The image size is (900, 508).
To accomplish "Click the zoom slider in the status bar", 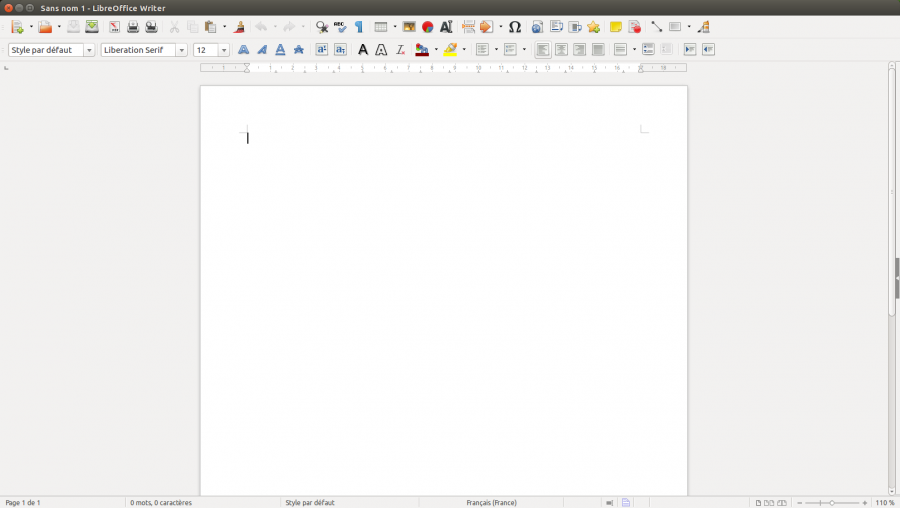I will (x=831, y=502).
